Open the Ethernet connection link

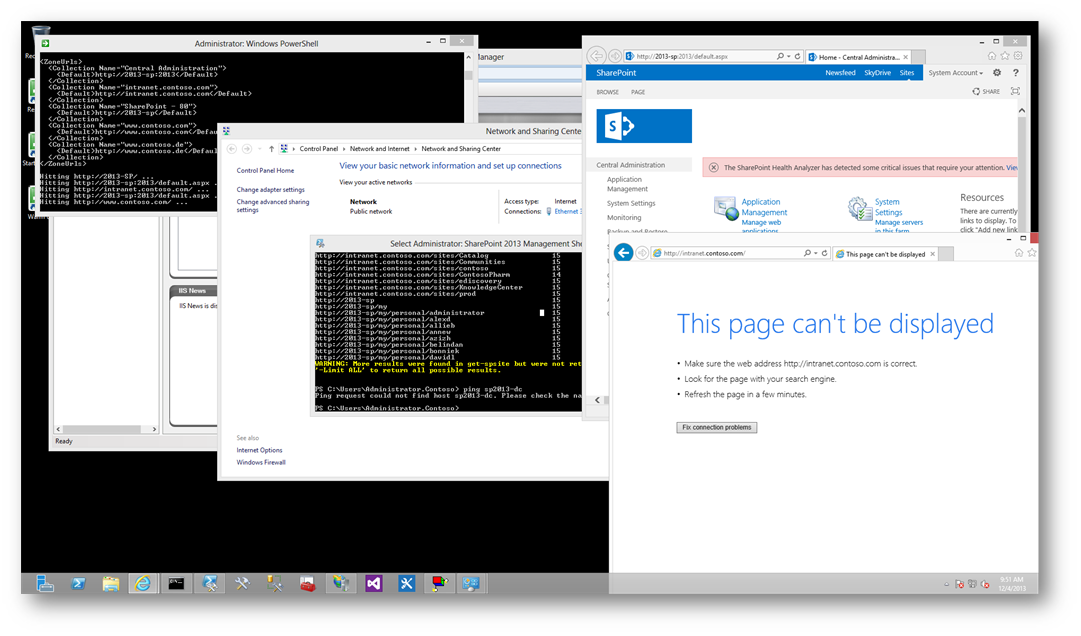[567, 212]
